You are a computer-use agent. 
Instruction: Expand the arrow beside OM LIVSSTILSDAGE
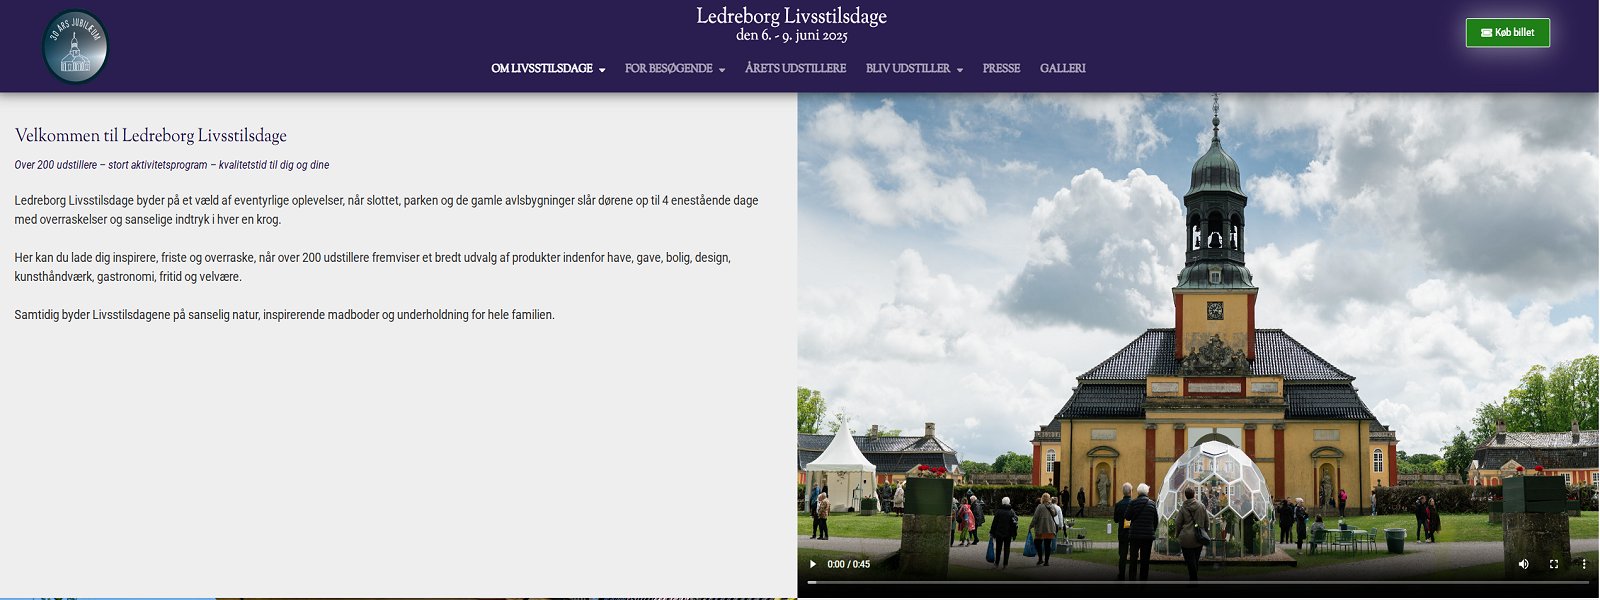pyautogui.click(x=602, y=70)
